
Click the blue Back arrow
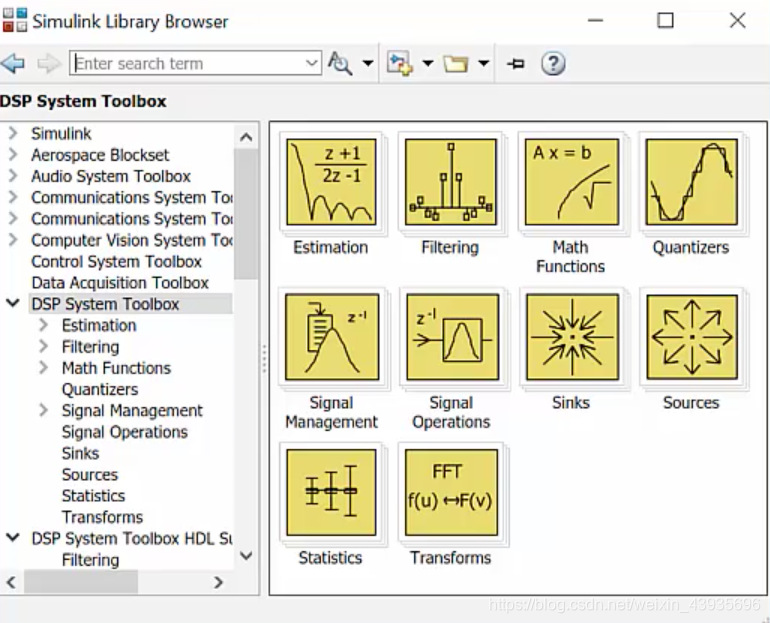[13, 63]
